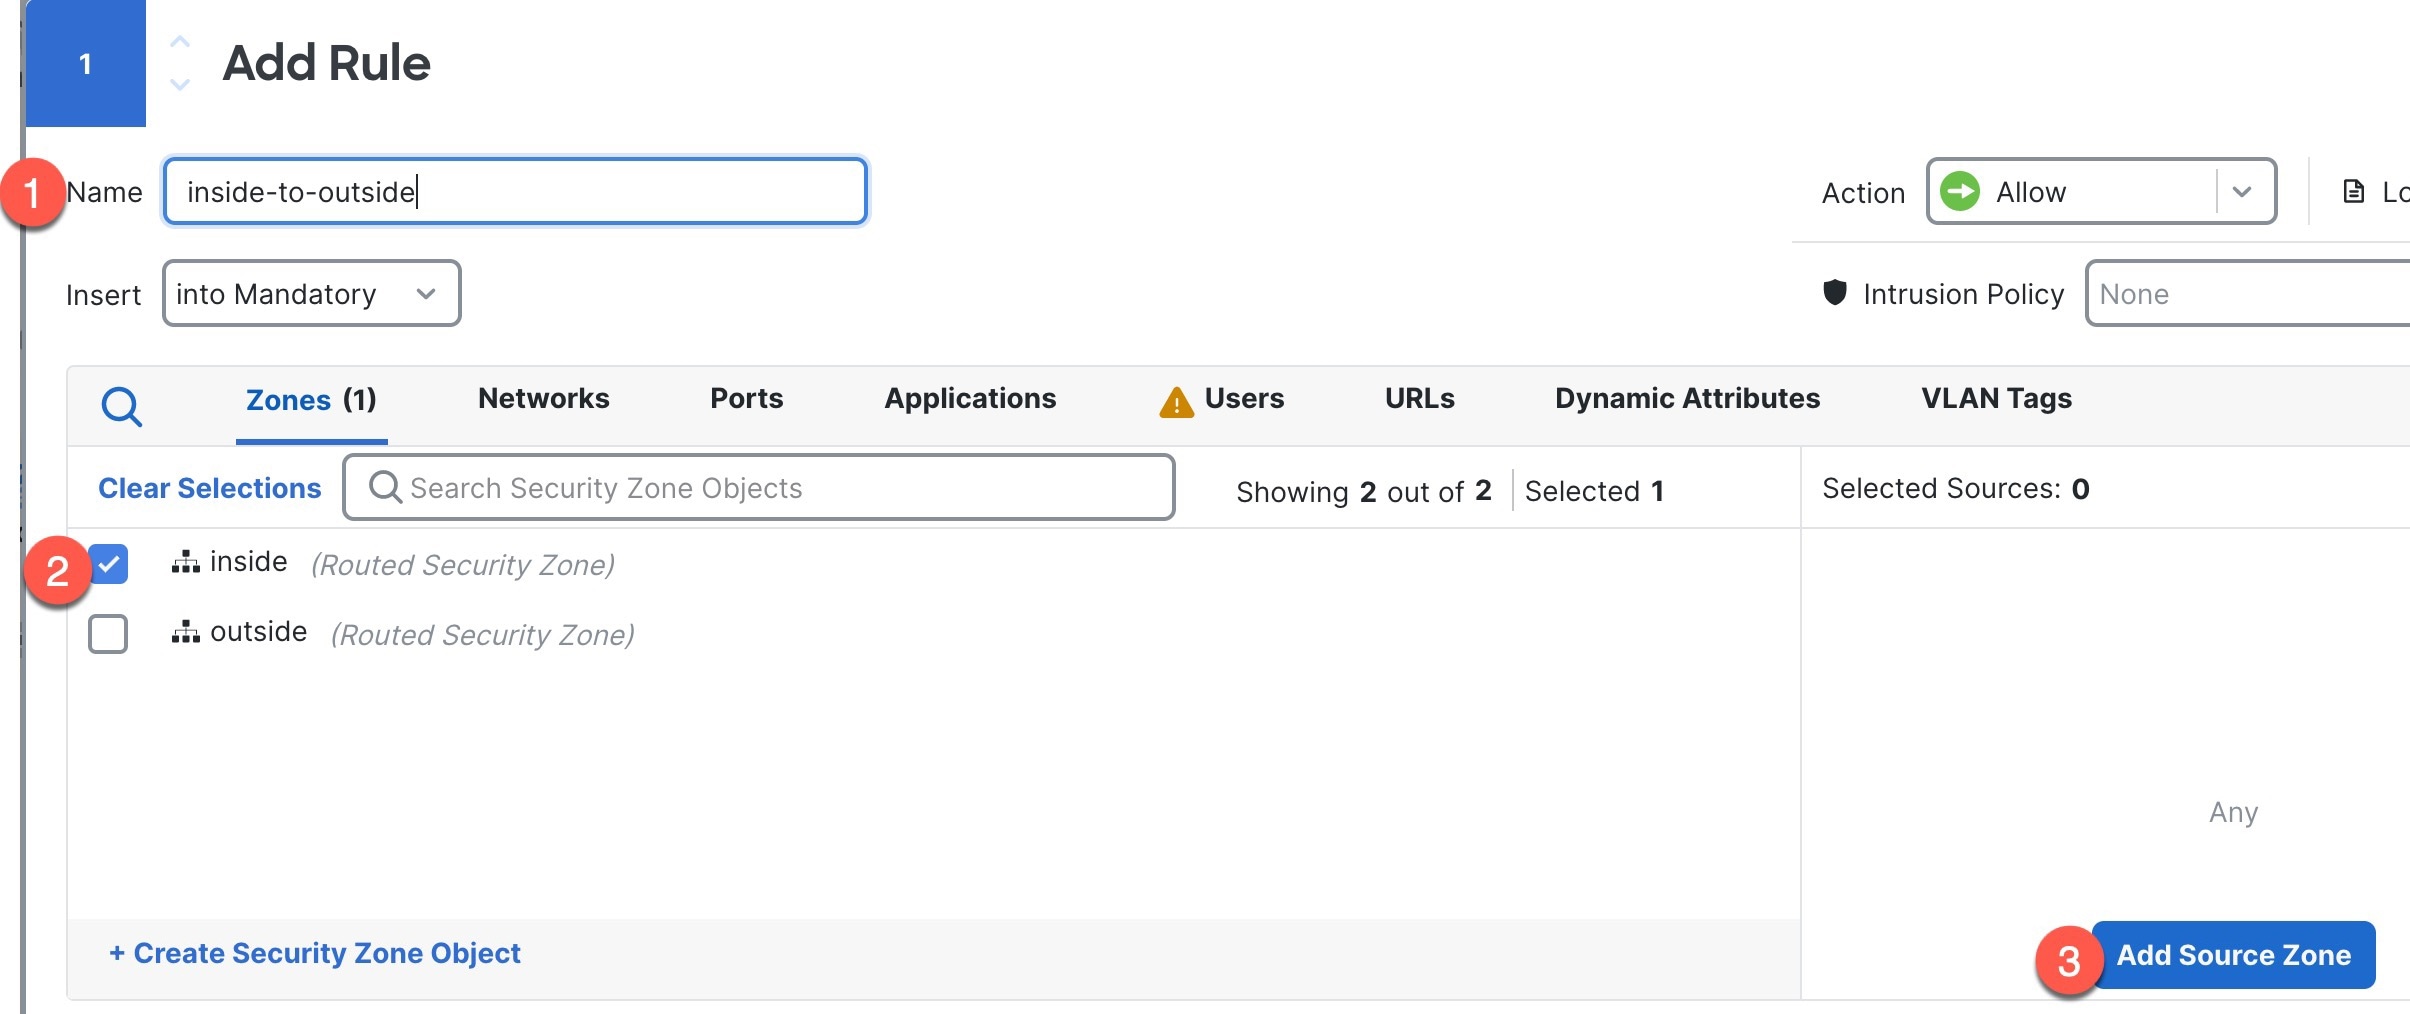The image size is (2410, 1014).
Task: Open the Action dropdown
Action: (2241, 191)
